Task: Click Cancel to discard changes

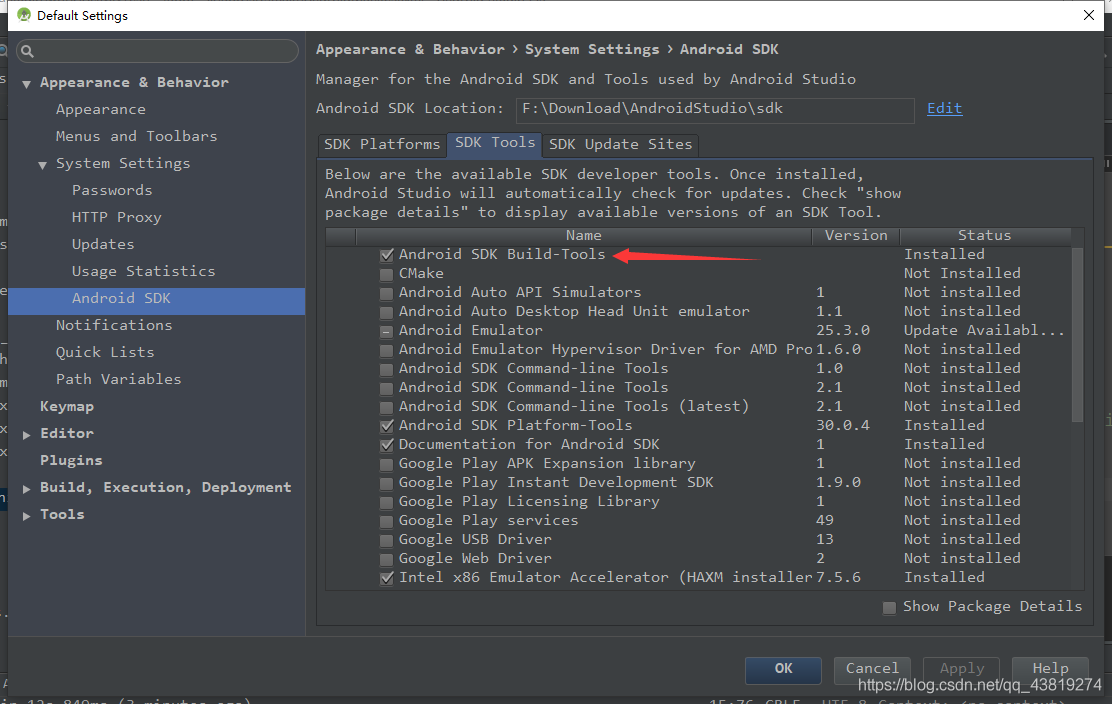Action: pos(872,669)
